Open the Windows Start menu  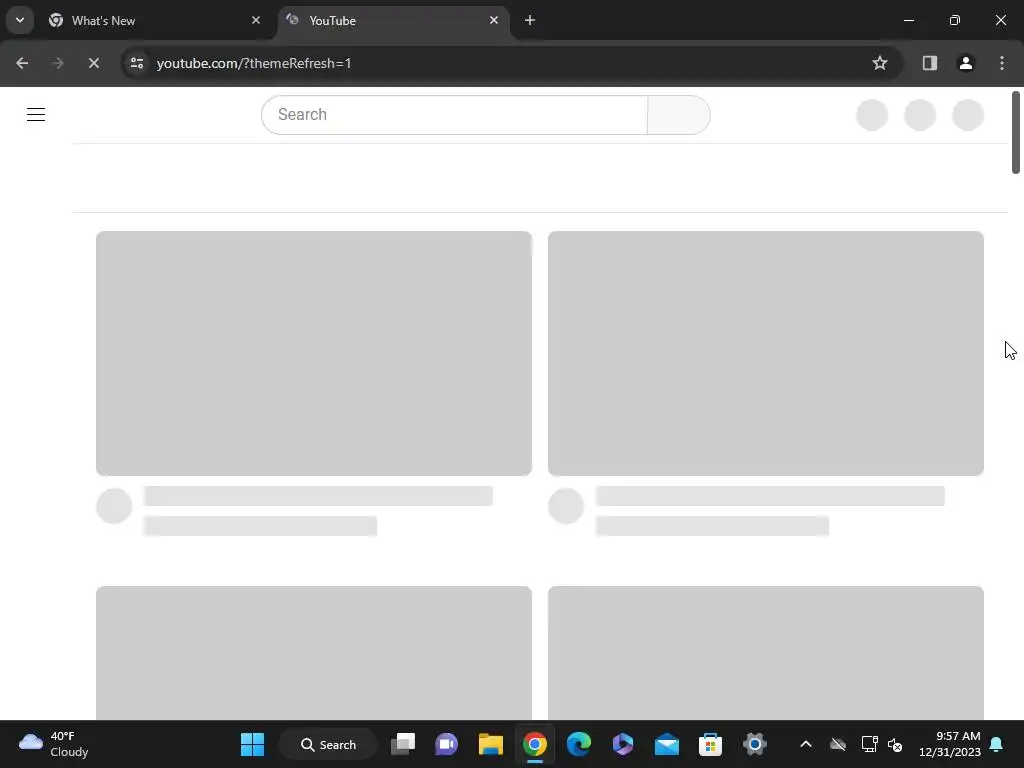point(252,744)
